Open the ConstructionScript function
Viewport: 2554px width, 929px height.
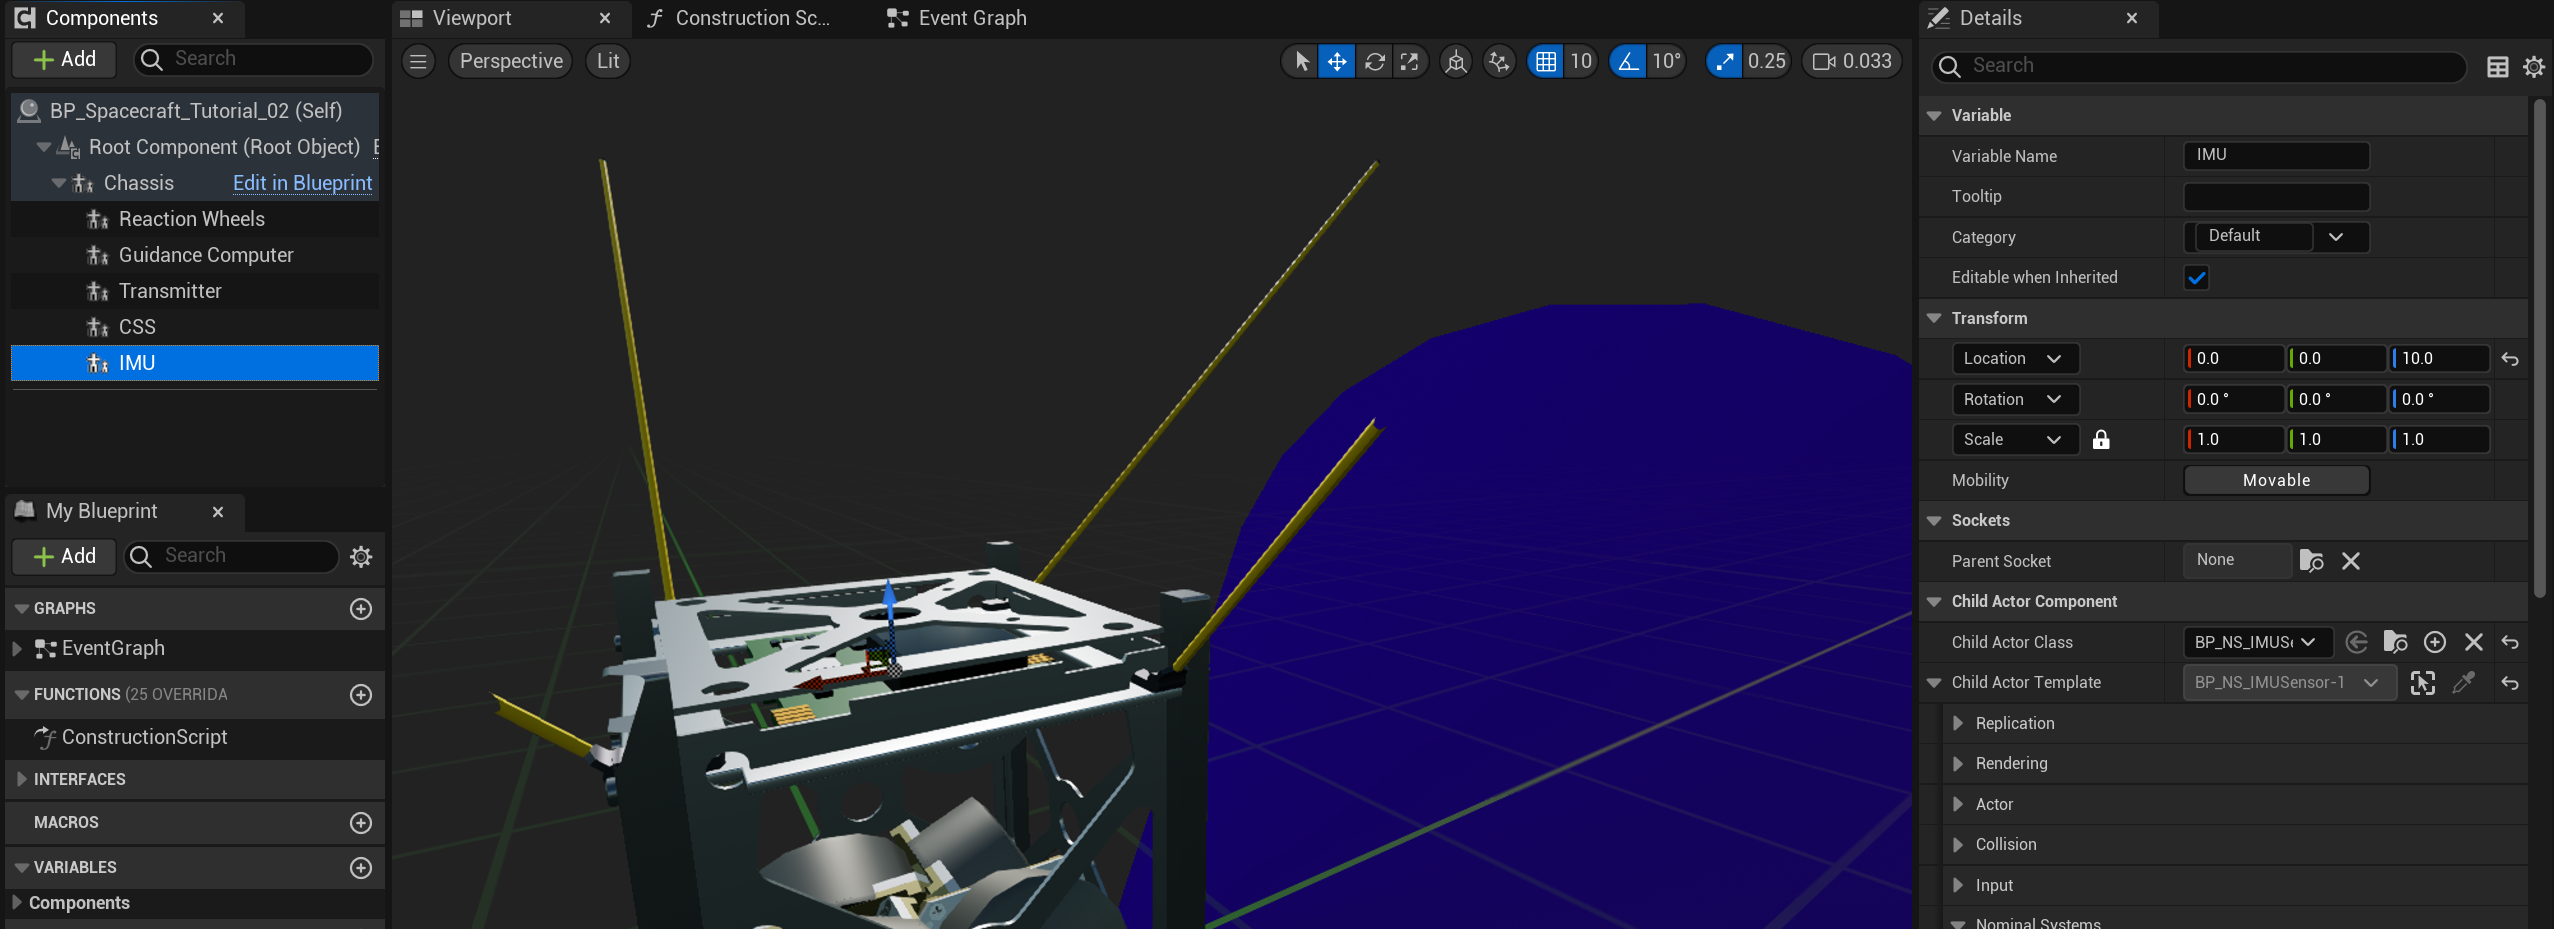pos(144,737)
